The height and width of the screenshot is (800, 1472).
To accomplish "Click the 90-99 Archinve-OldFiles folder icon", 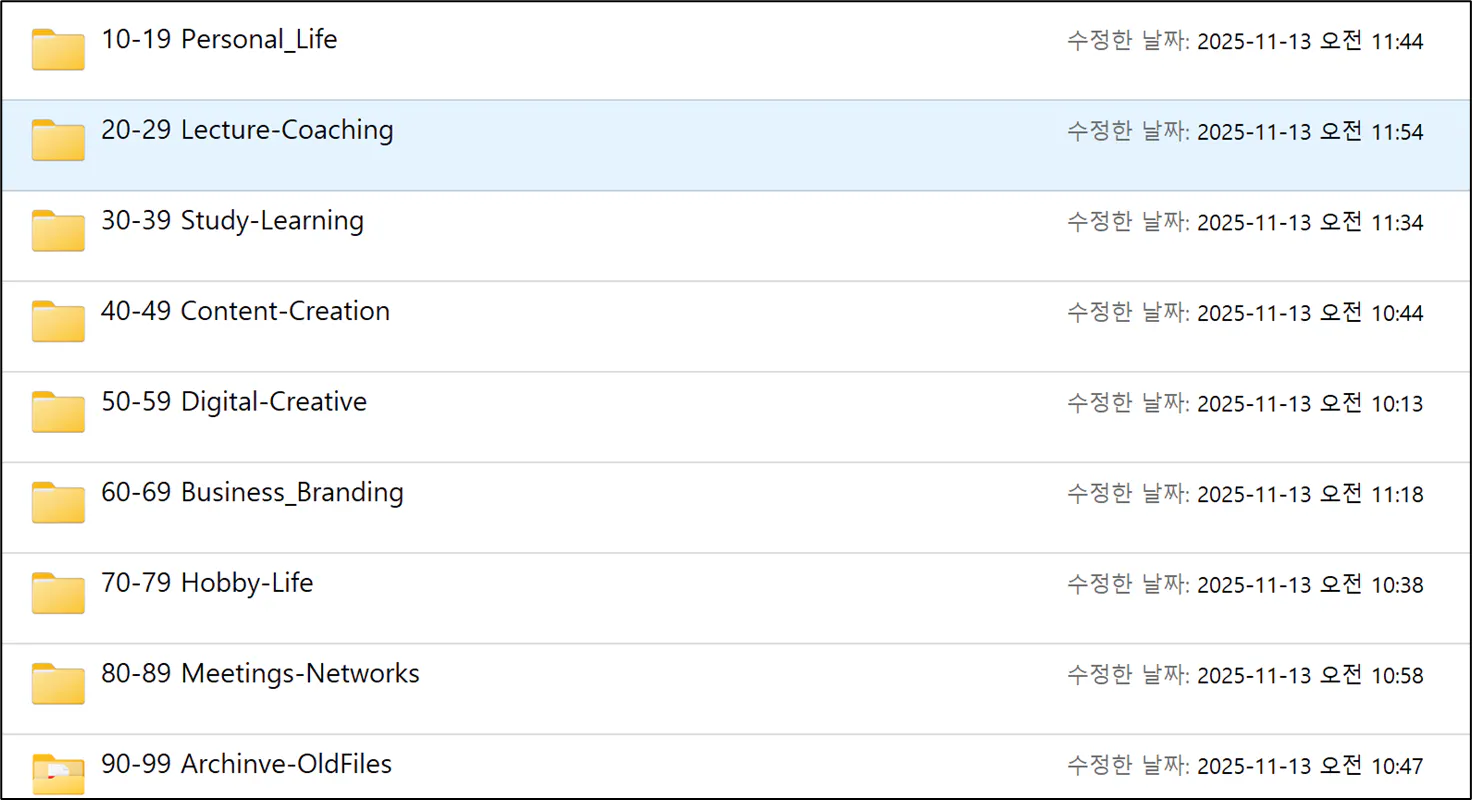I will tap(58, 773).
